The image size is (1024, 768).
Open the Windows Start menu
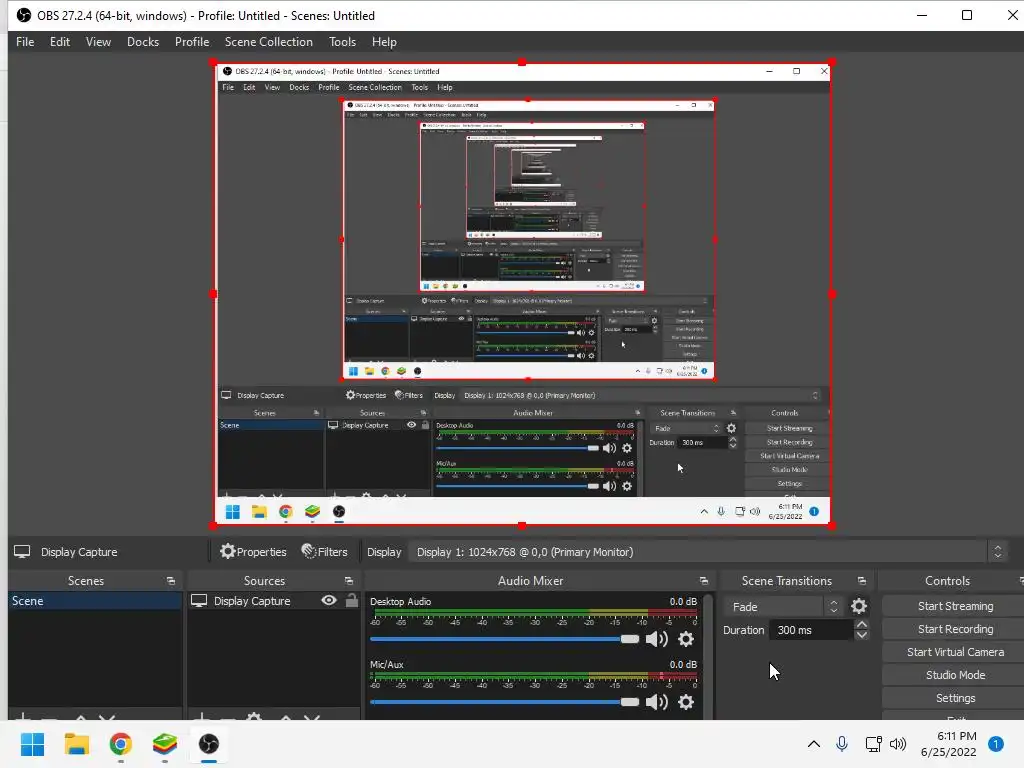click(32, 744)
